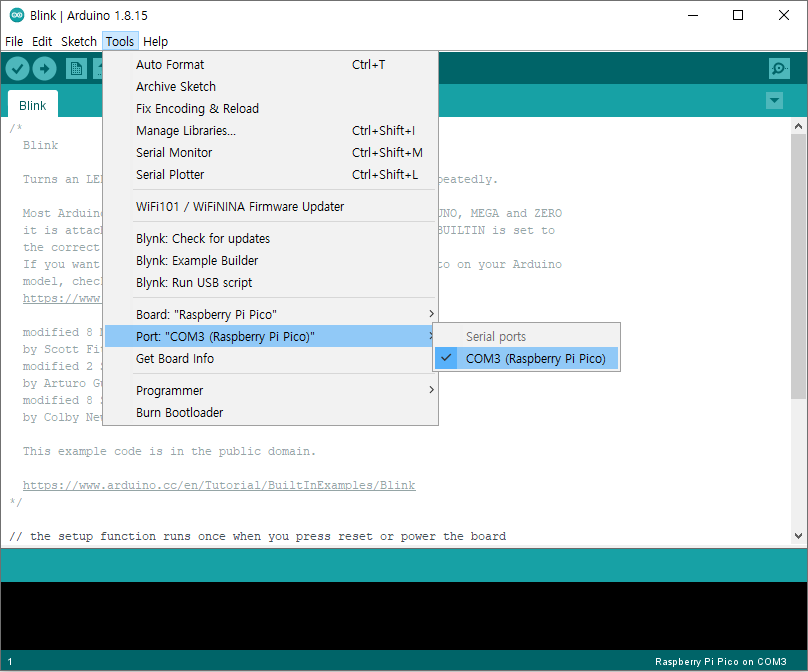The width and height of the screenshot is (808, 672).
Task: Open Serial Plotter menu entry
Action: [x=270, y=175]
